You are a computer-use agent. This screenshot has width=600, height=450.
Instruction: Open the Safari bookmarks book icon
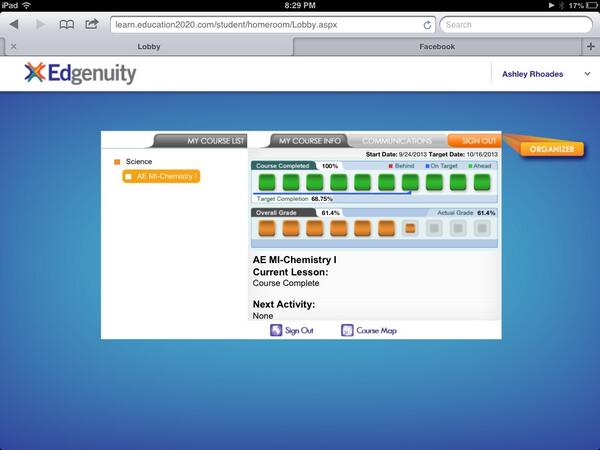(67, 25)
